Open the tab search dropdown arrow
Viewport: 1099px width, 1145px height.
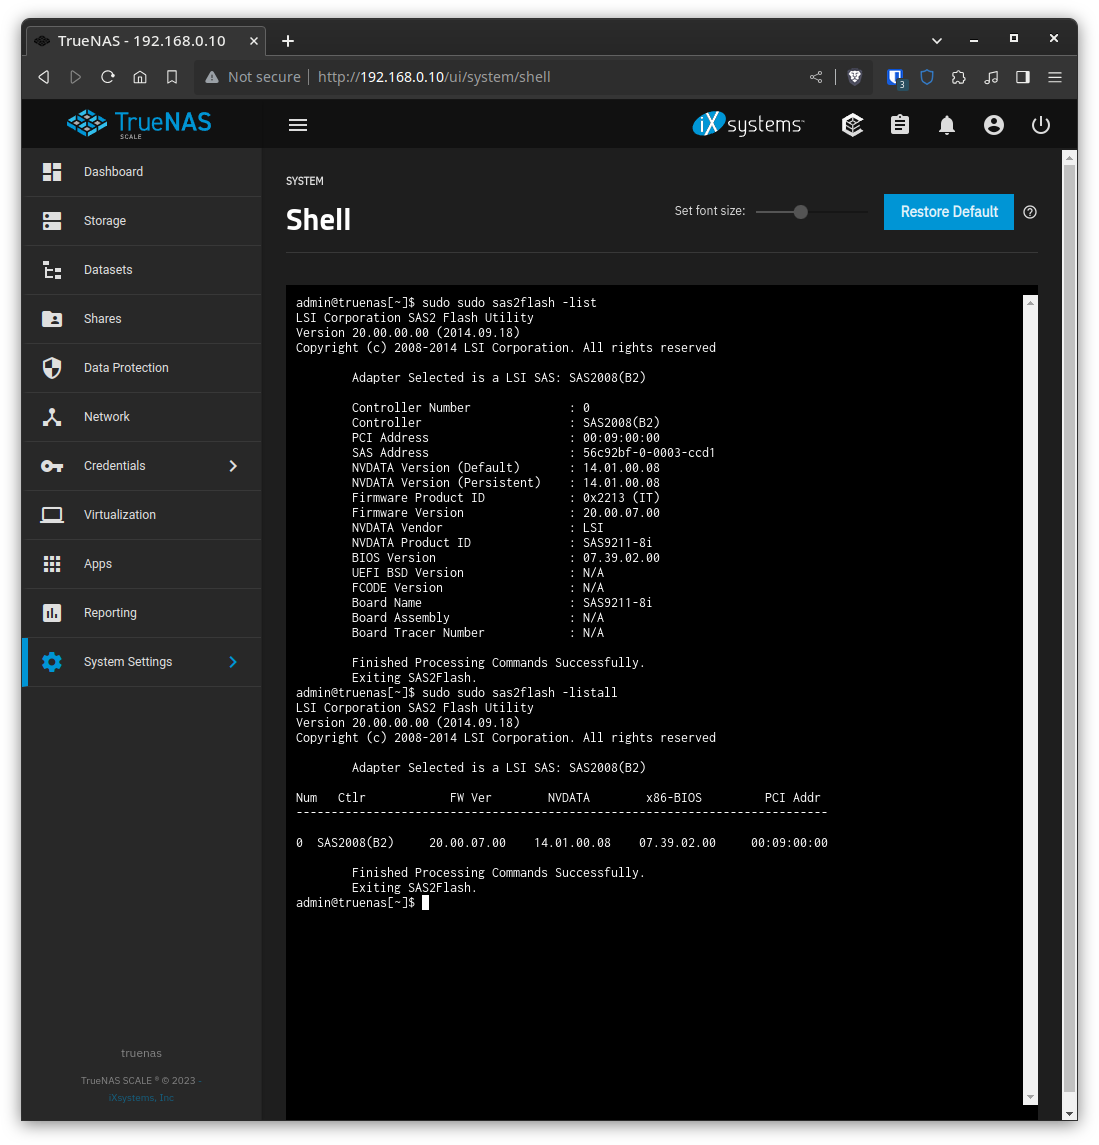pos(936,41)
